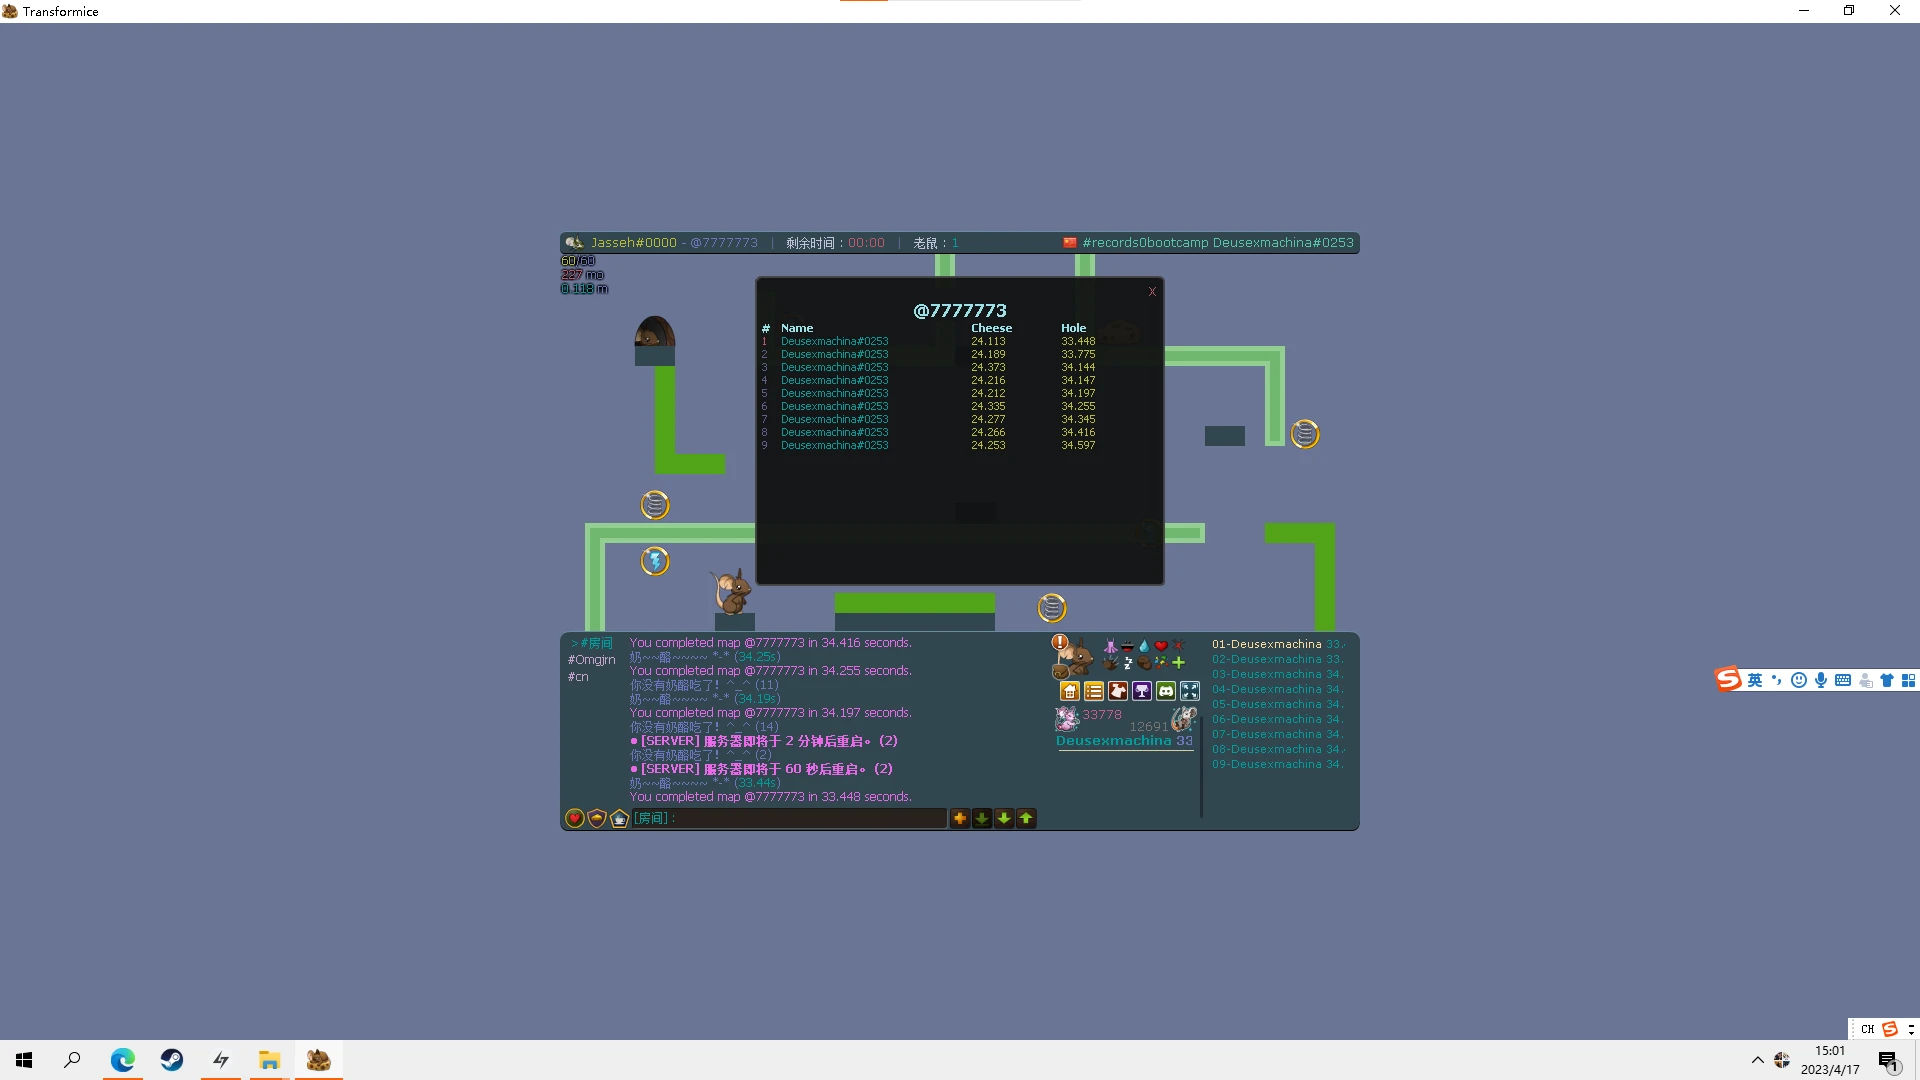The width and height of the screenshot is (1920, 1080).
Task: Click rank 5 Deusexmachina#0253 in the leaderboard
Action: click(x=834, y=393)
